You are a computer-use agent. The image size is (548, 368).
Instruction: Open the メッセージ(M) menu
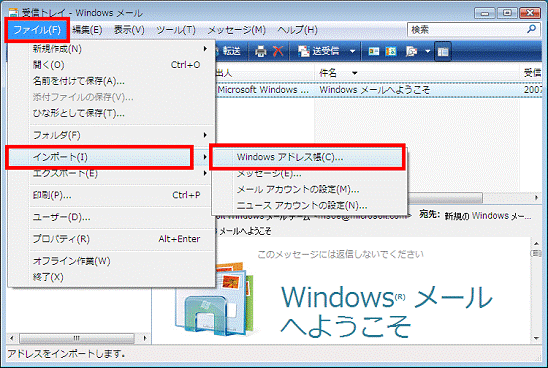pos(237,30)
